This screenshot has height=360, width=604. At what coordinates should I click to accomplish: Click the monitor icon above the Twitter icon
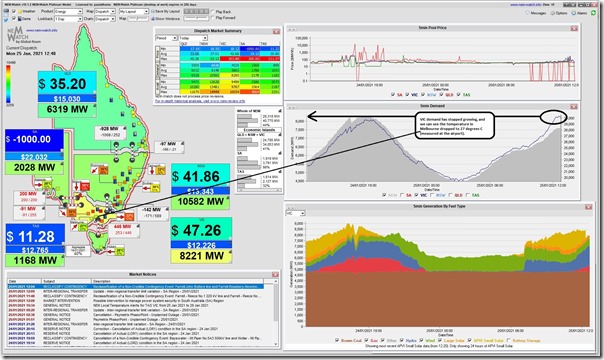click(x=7, y=12)
